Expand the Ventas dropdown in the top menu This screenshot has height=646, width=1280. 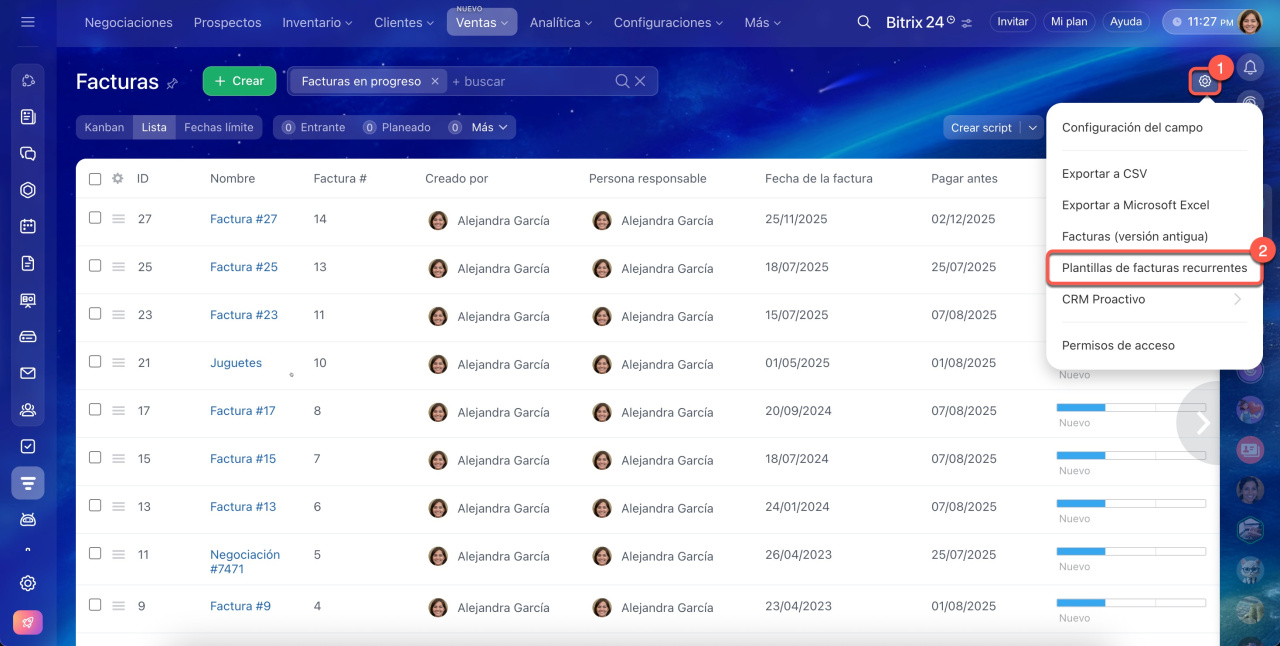pyautogui.click(x=482, y=22)
